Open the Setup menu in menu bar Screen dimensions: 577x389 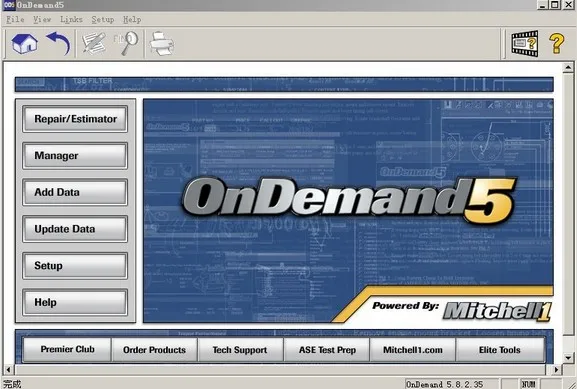pyautogui.click(x=103, y=20)
